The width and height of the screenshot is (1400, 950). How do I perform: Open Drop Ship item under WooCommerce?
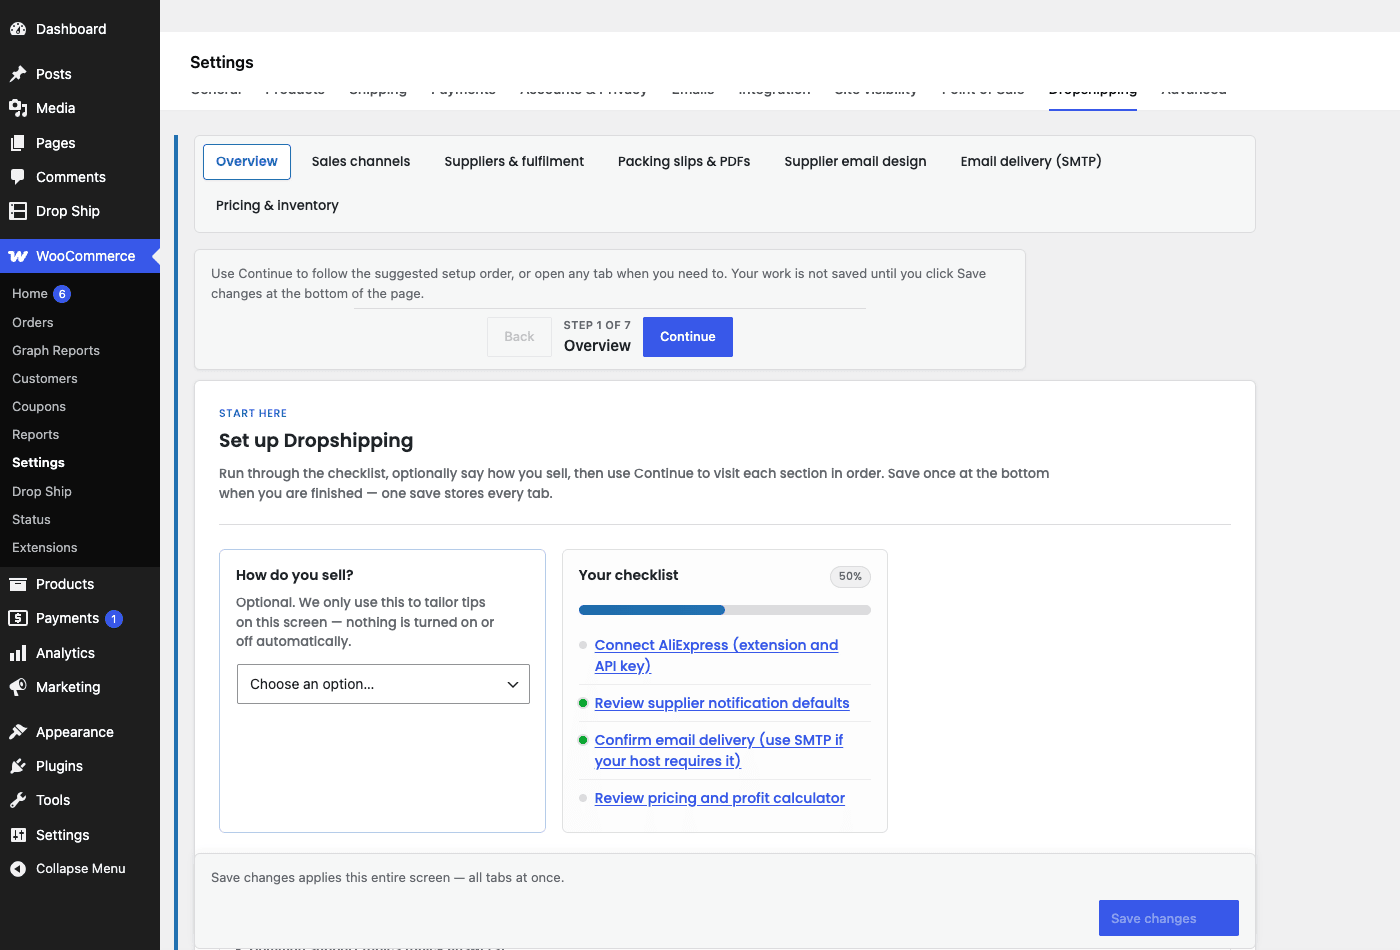click(x=42, y=492)
